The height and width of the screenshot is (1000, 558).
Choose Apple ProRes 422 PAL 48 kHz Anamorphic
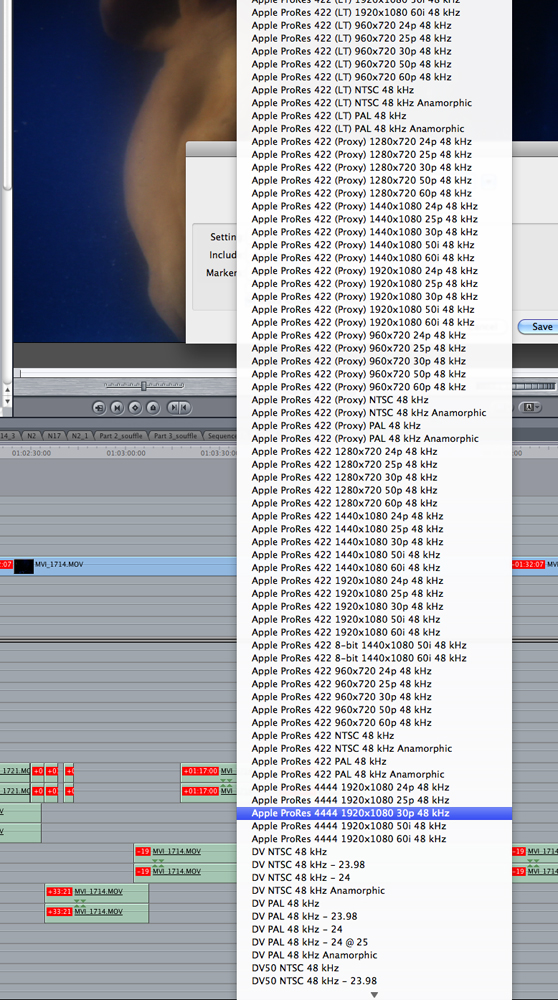(374, 774)
